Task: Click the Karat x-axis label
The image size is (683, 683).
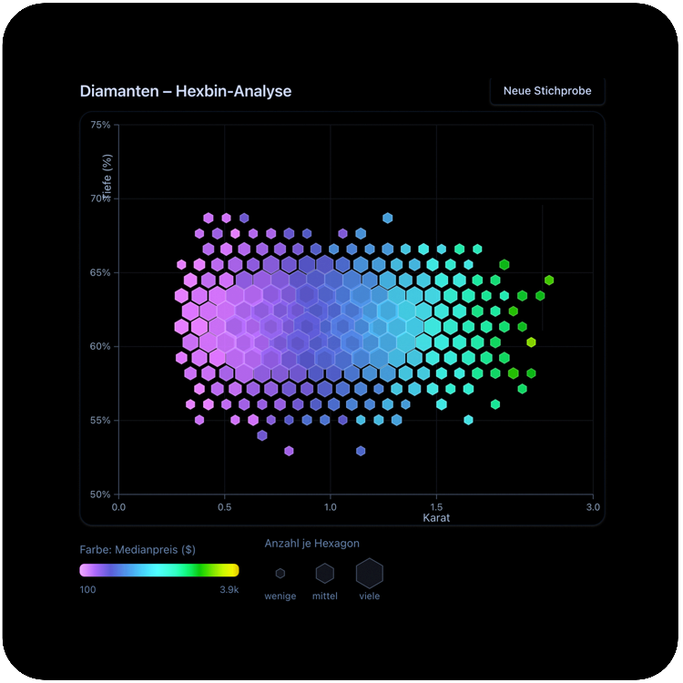Action: [436, 518]
